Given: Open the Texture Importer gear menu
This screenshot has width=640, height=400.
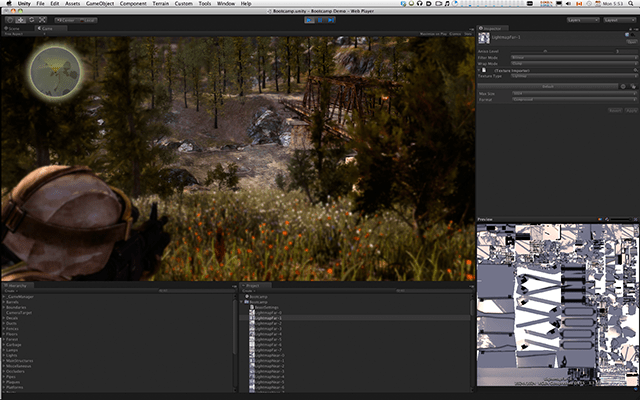Looking at the screenshot, I should tap(635, 70).
